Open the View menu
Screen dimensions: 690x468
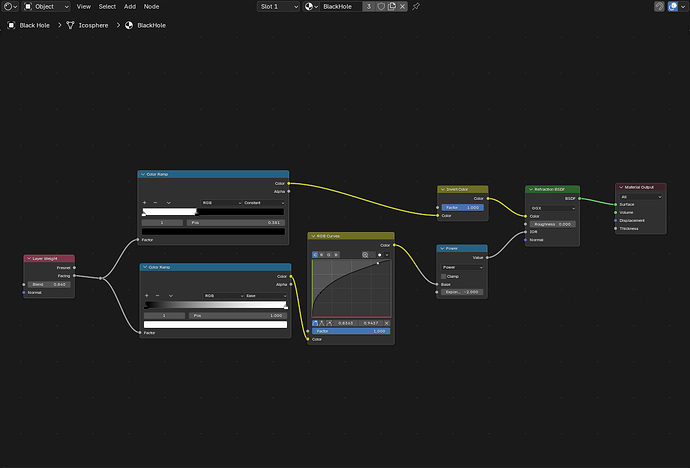tap(84, 7)
